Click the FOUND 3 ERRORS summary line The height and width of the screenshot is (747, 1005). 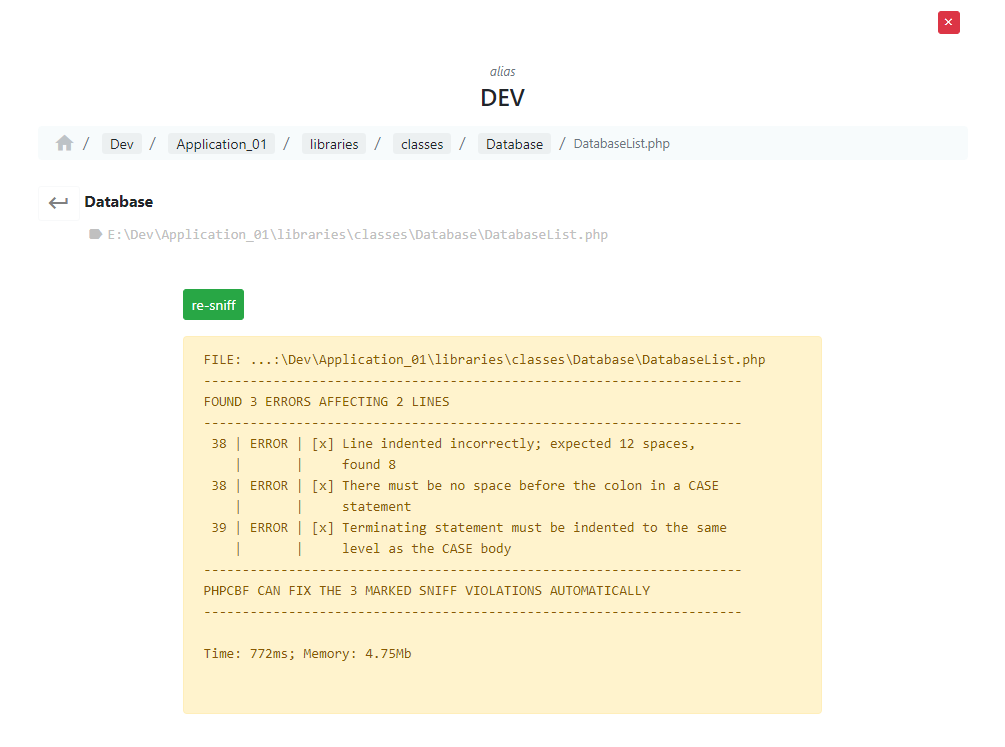pos(326,401)
